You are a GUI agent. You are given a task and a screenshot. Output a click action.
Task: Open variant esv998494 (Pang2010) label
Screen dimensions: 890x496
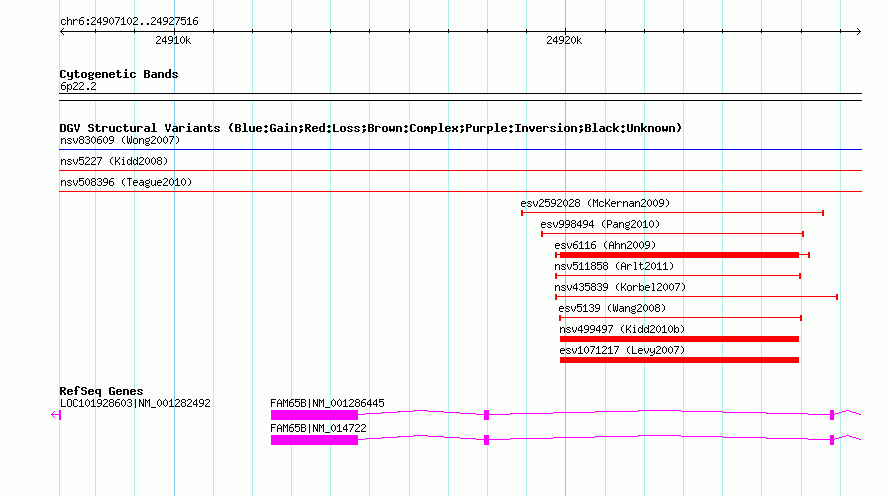600,224
